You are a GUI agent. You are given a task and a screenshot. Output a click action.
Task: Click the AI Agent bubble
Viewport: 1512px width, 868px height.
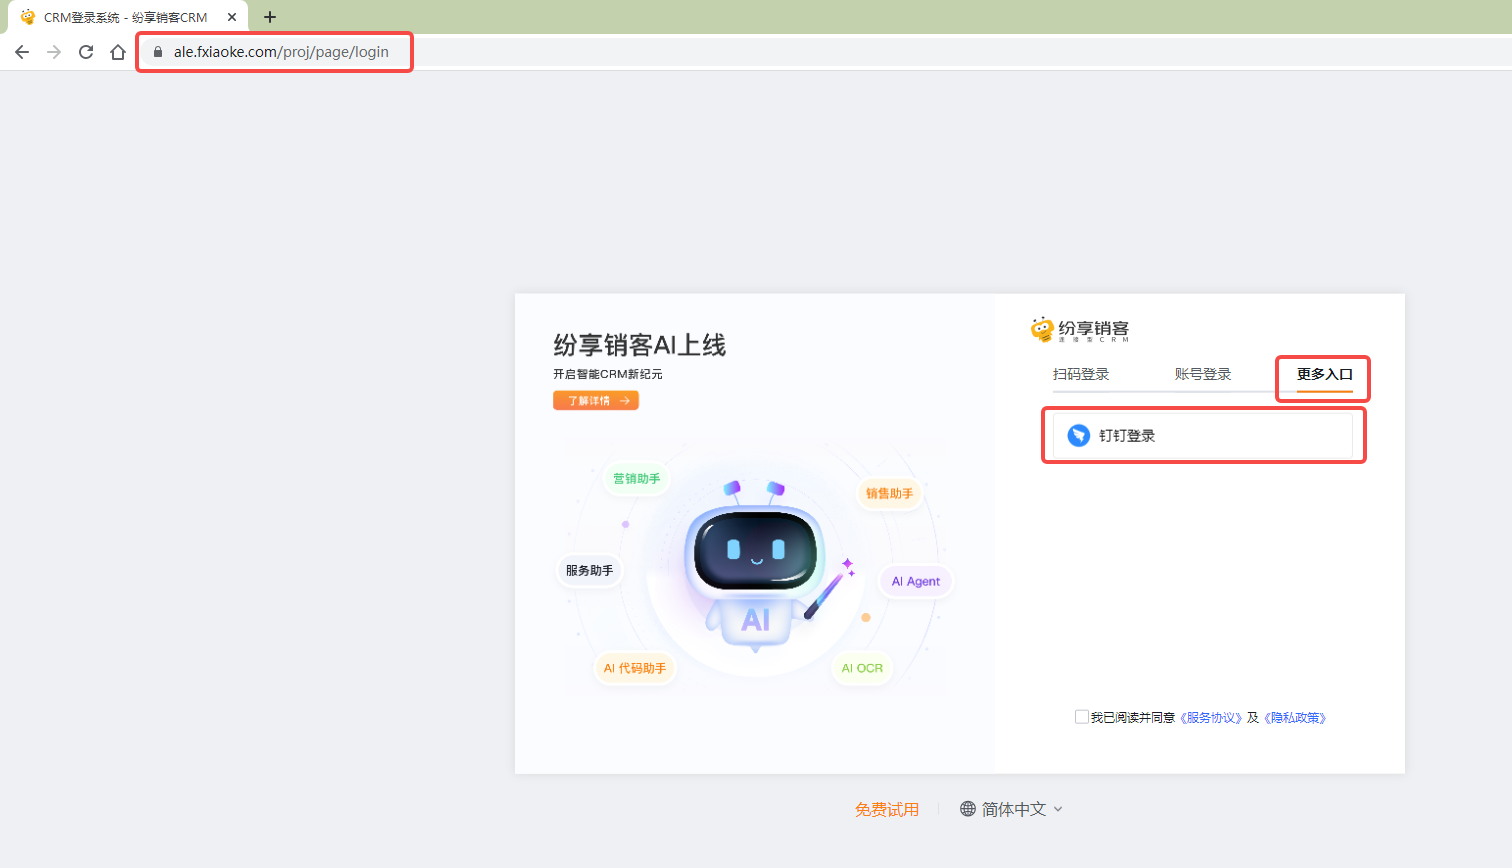(916, 581)
